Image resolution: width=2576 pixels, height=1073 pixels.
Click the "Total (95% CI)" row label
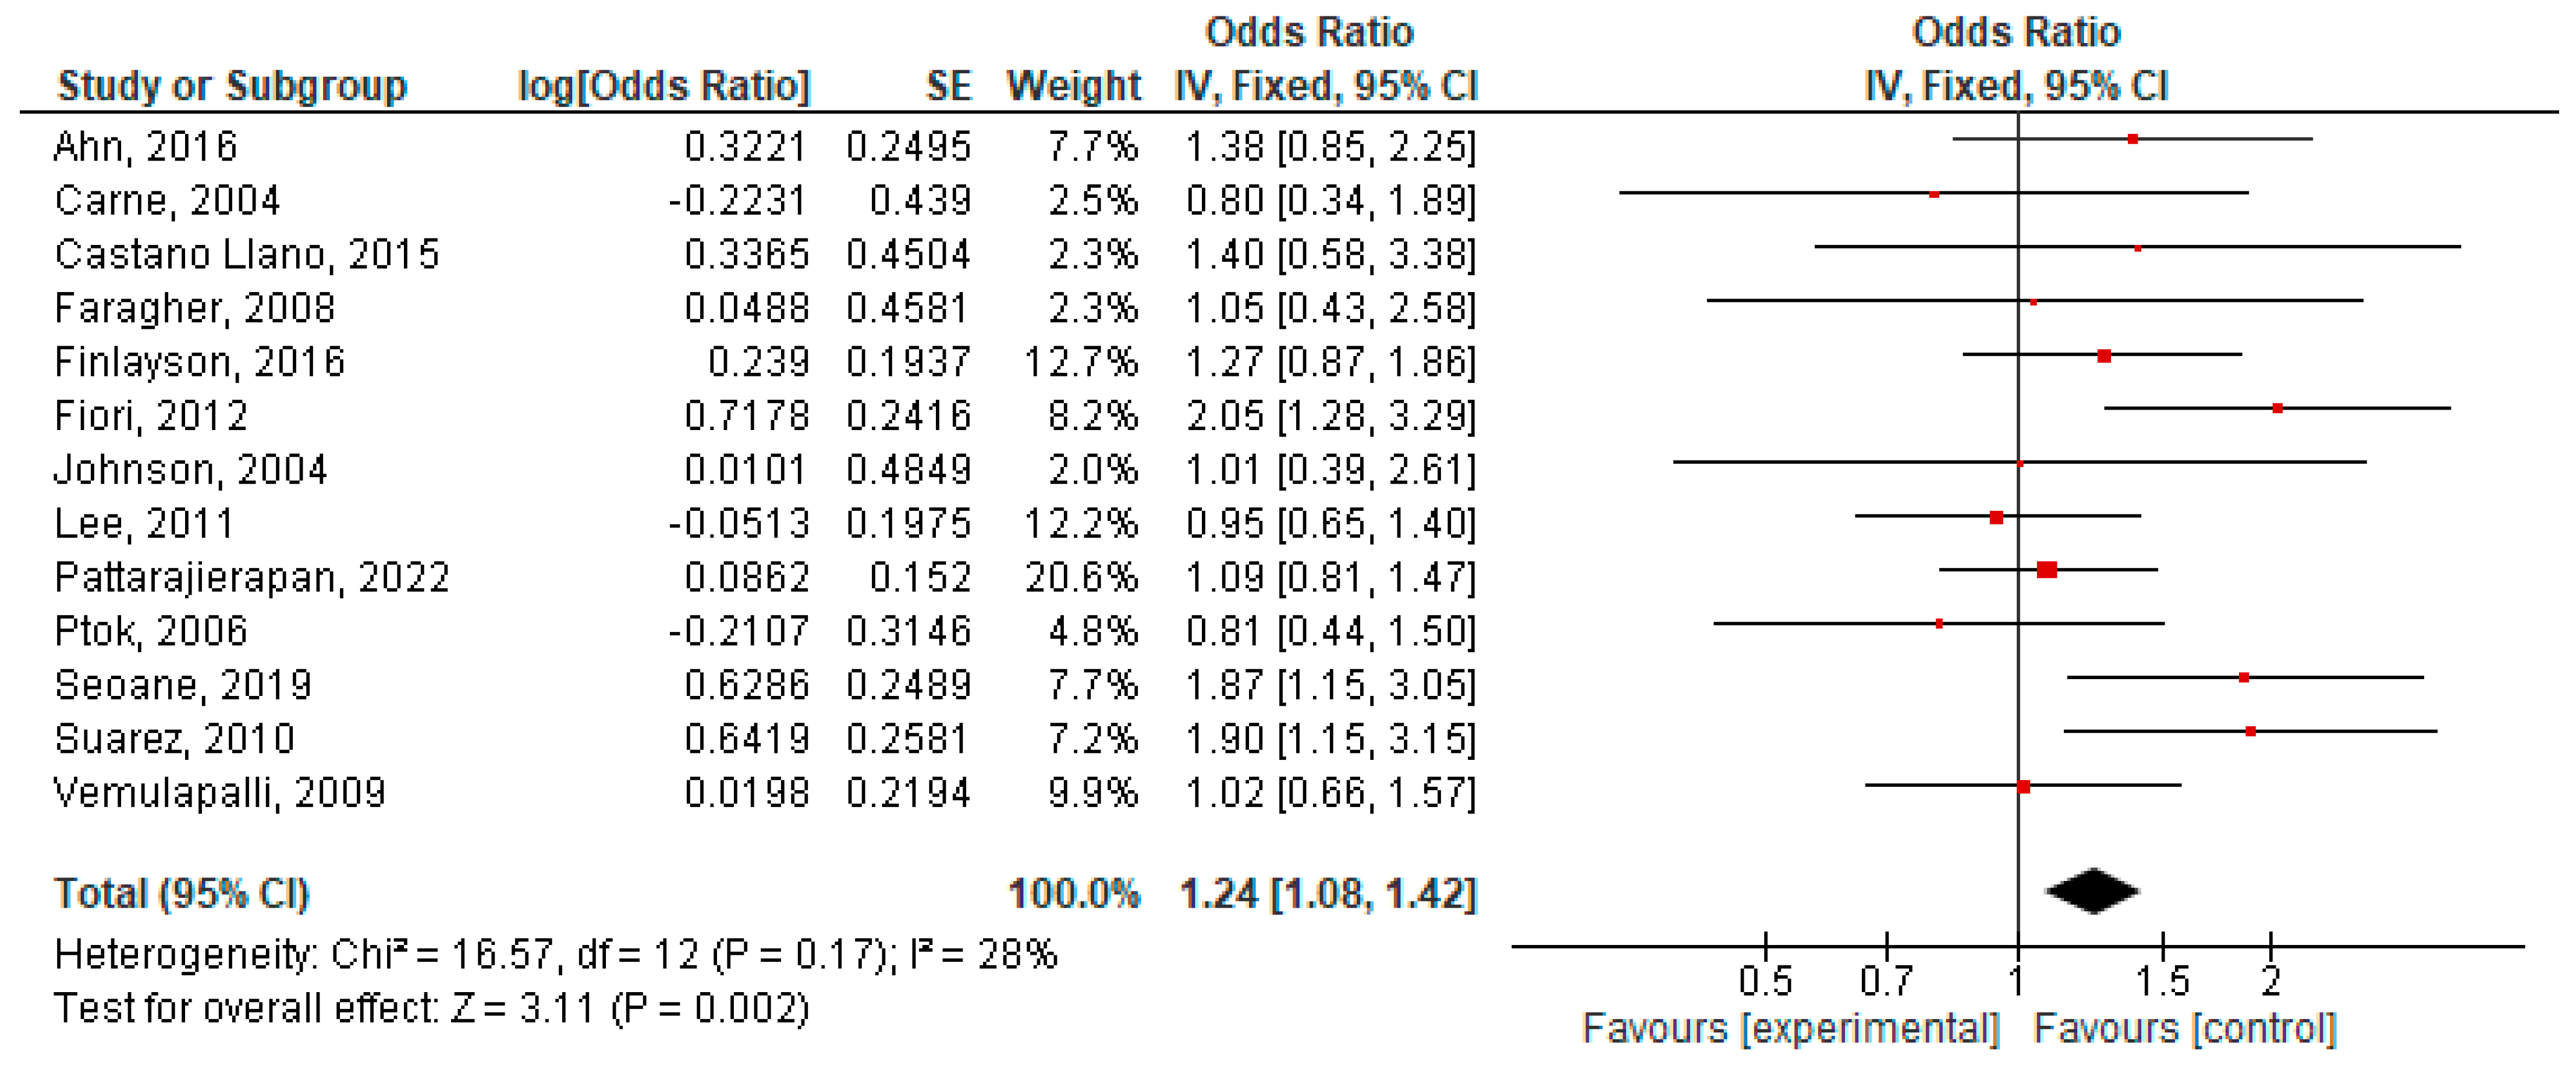tap(182, 893)
